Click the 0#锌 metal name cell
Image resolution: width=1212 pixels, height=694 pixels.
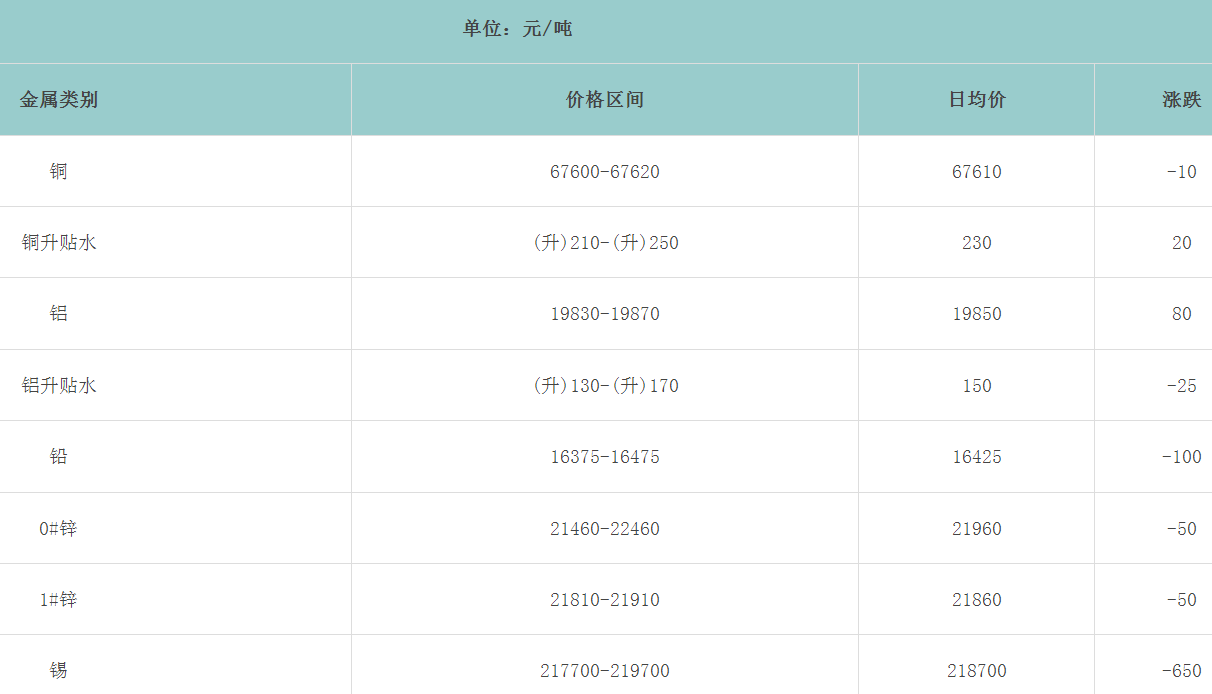click(58, 529)
